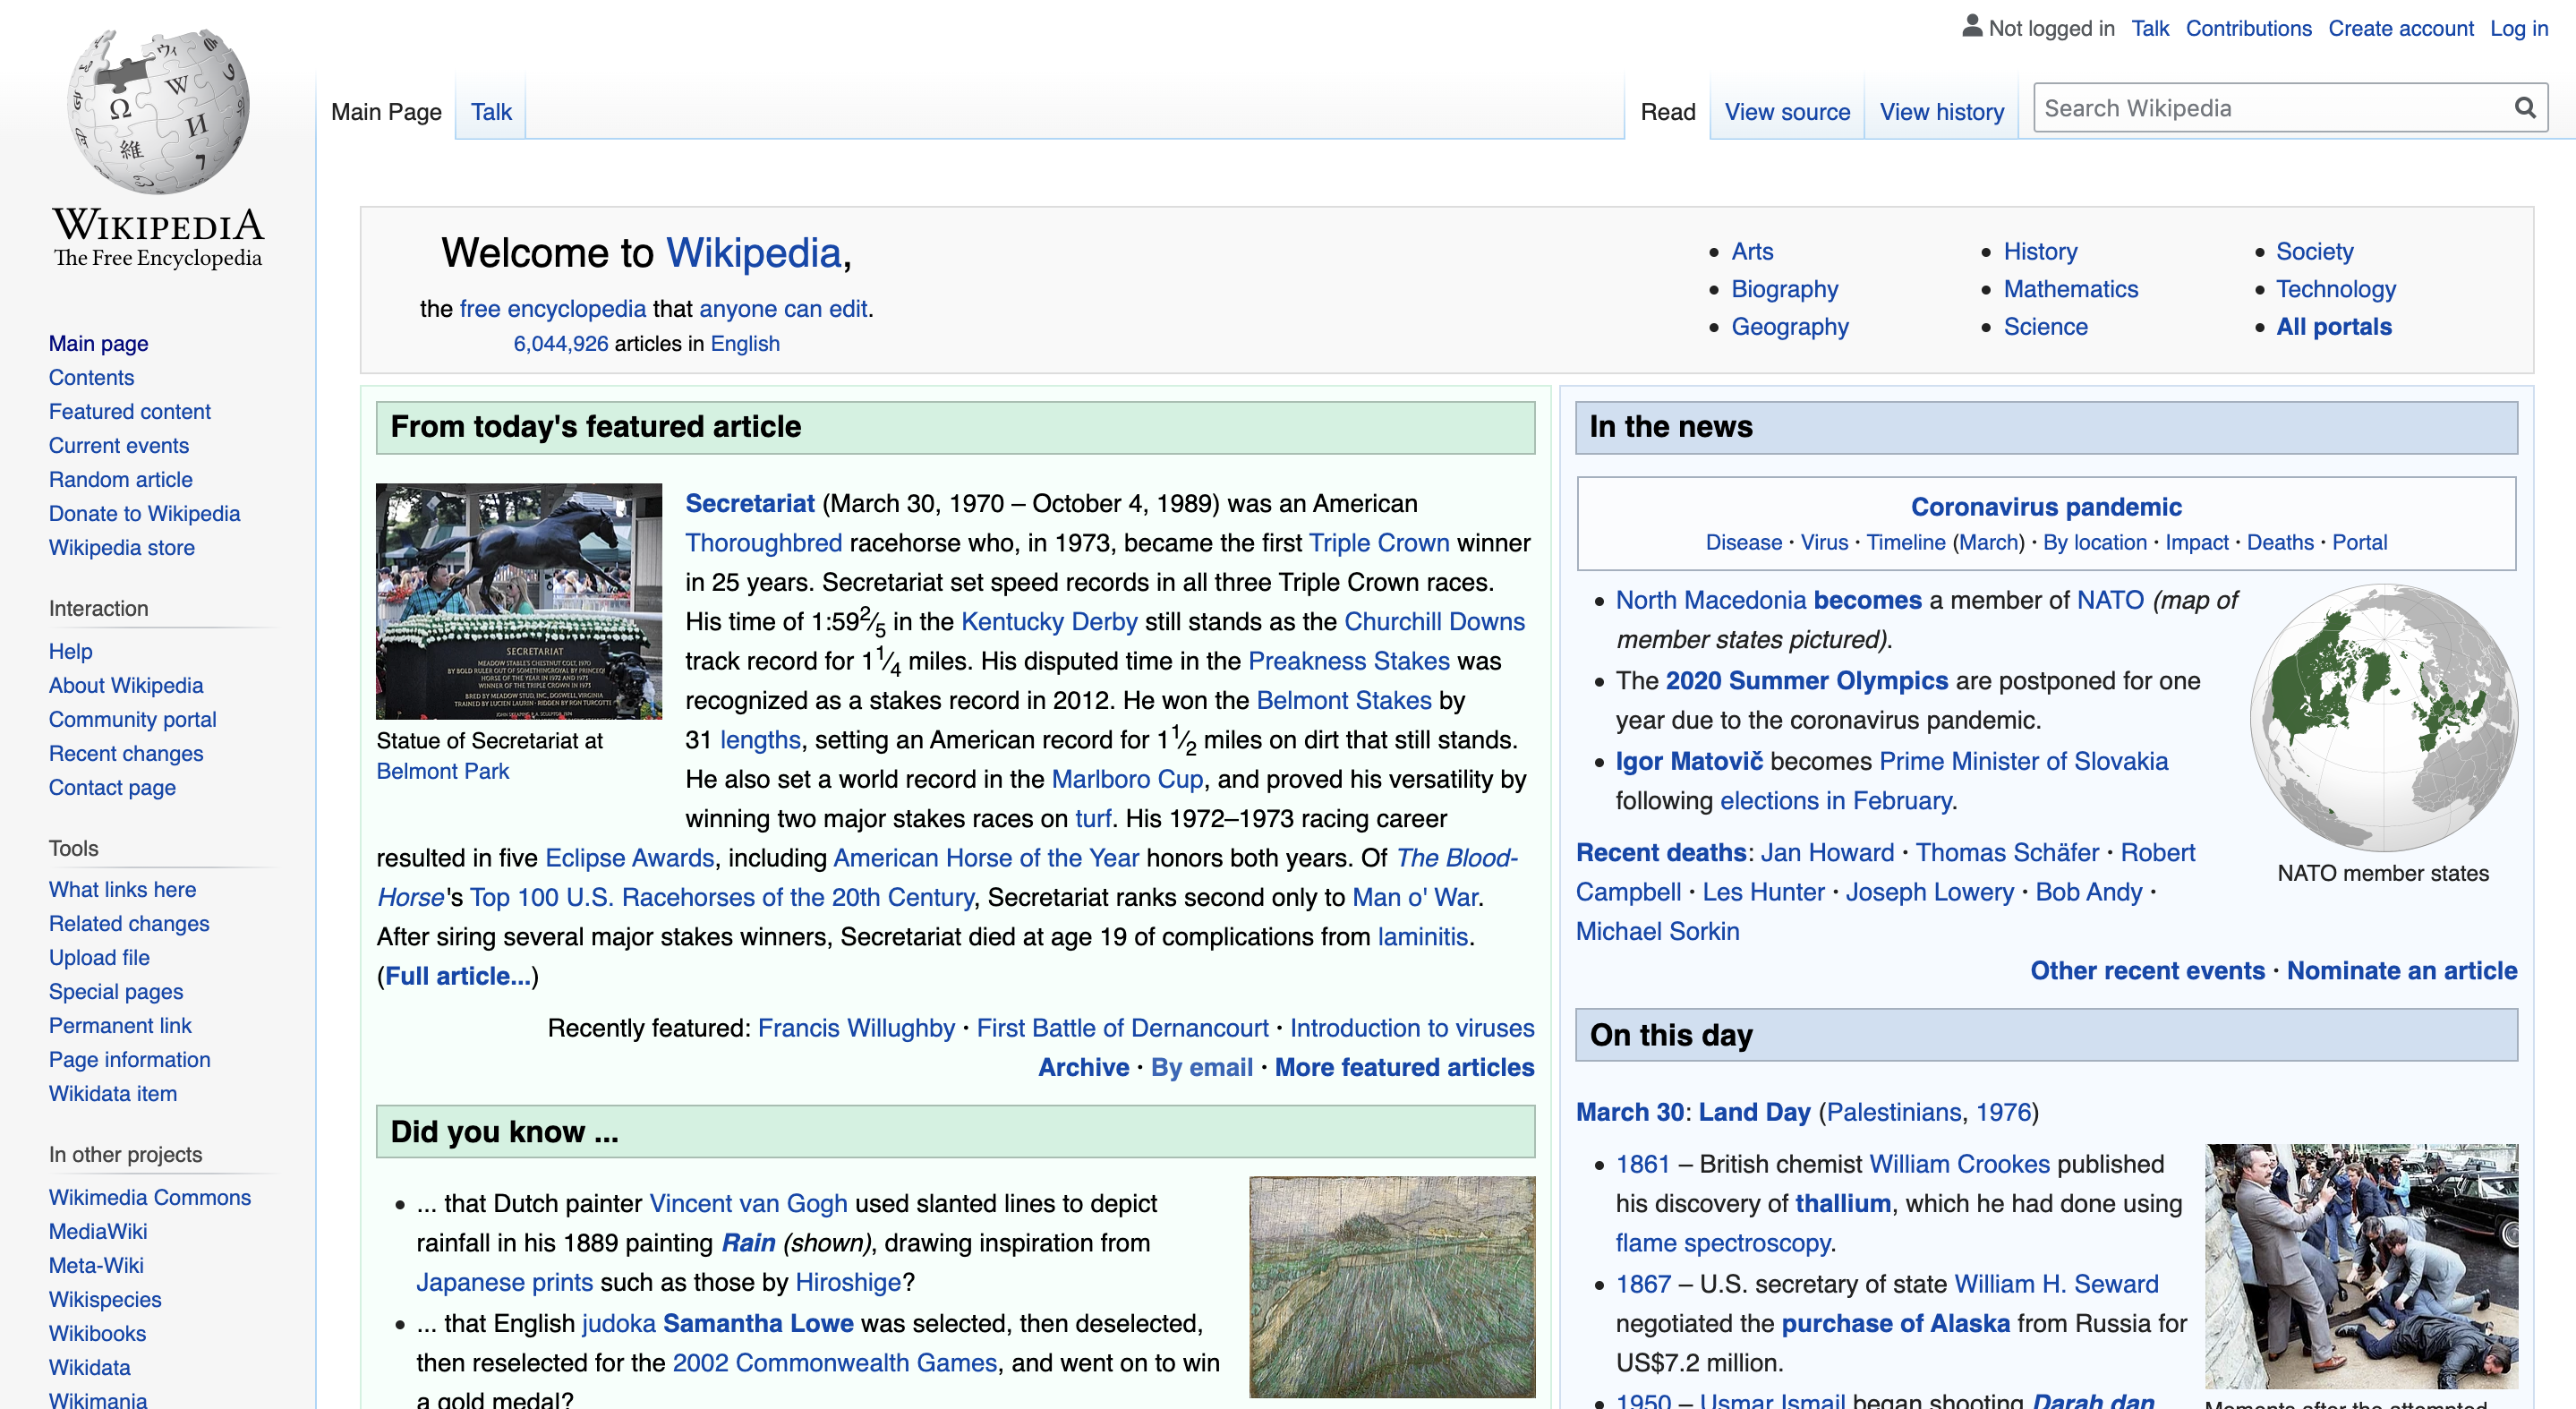Open the Secretariat statue photo
Image resolution: width=2576 pixels, height=1409 pixels.
518,601
